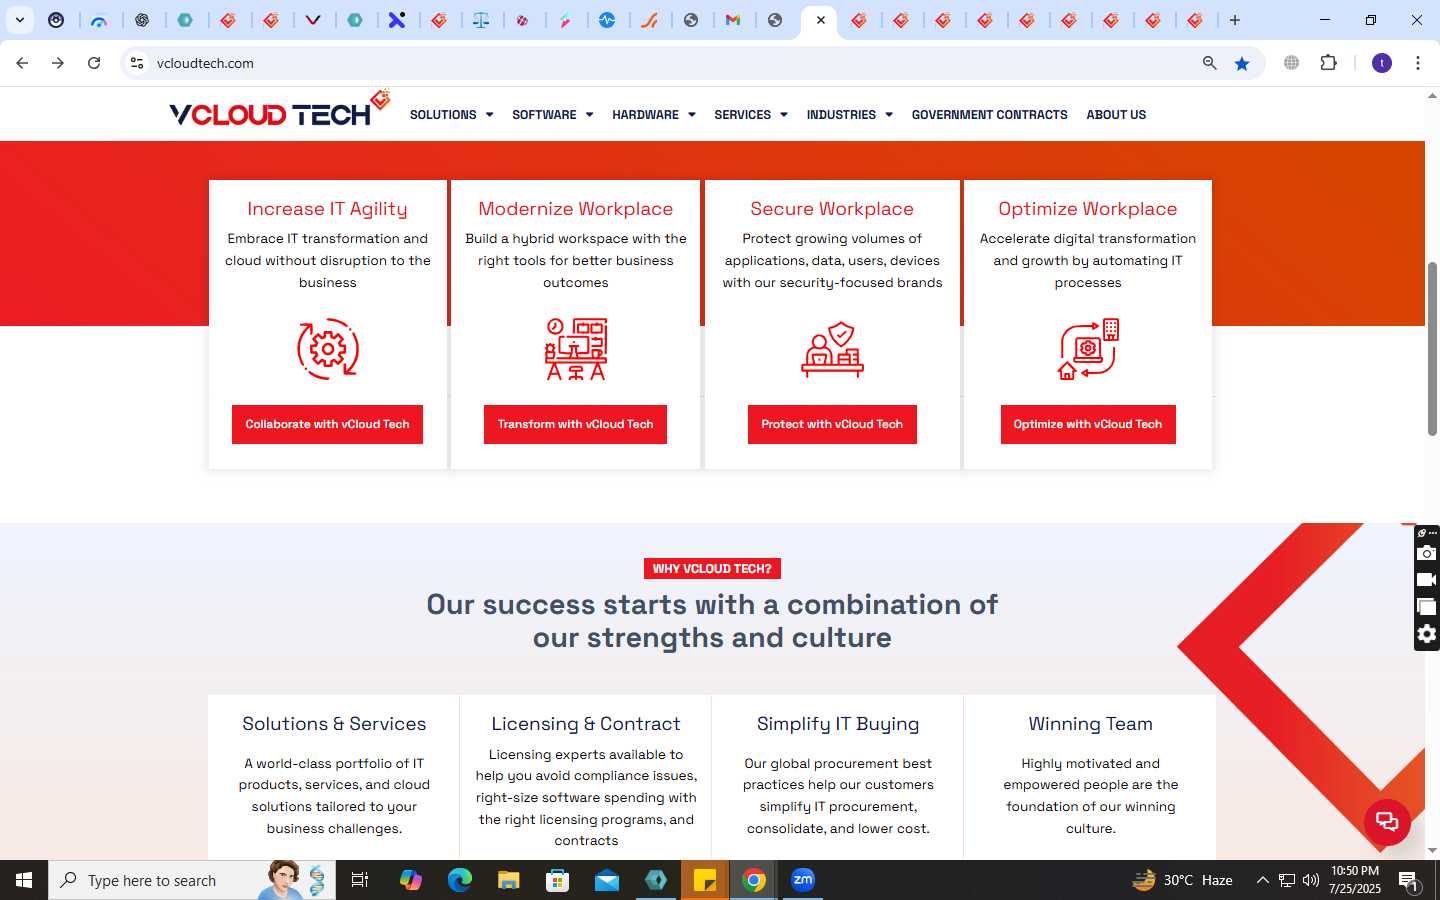
Task: Click Collaborate with vCloud Tech button
Action: (327, 424)
